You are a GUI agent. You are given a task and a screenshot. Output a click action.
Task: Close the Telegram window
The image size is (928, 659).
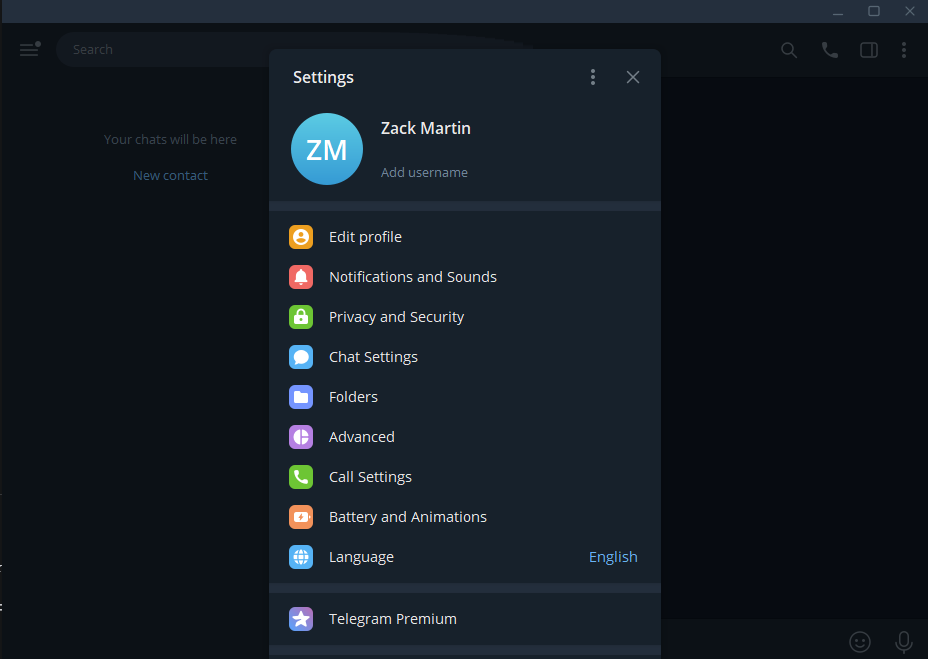click(910, 11)
